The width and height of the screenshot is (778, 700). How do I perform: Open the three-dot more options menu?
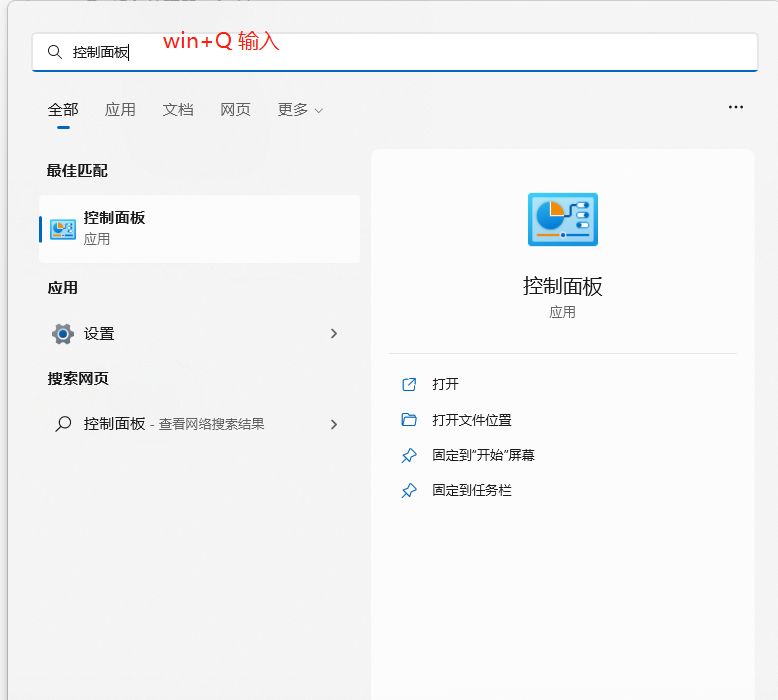pyautogui.click(x=736, y=107)
